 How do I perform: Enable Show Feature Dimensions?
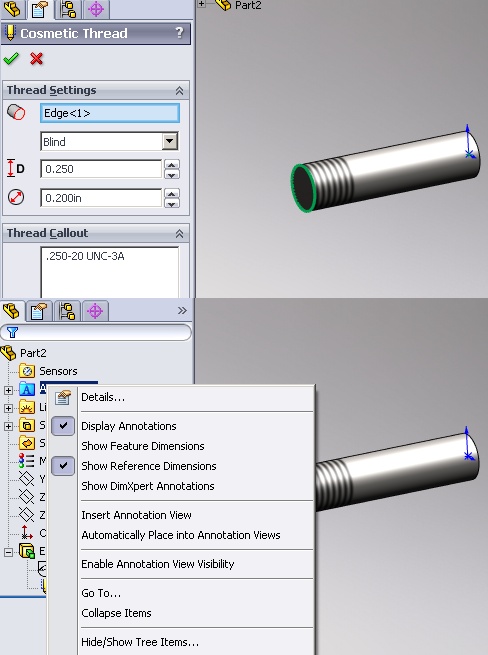(x=143, y=446)
